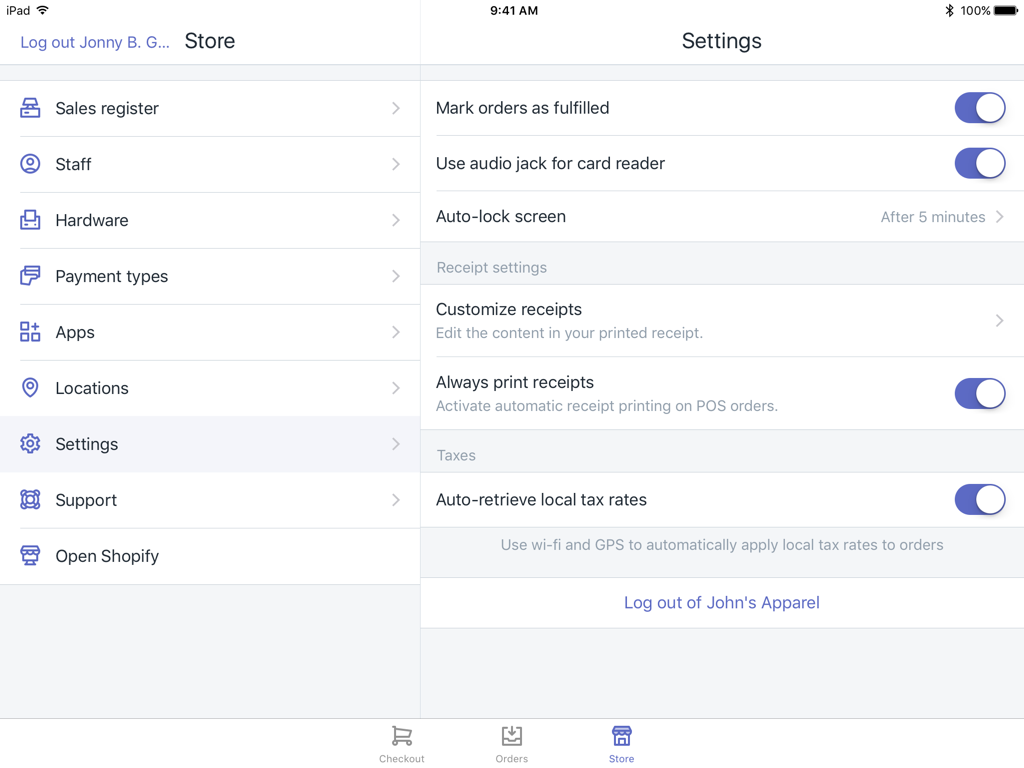Disable Auto-retrieve local tax rates
The width and height of the screenshot is (1024, 768).
979,499
